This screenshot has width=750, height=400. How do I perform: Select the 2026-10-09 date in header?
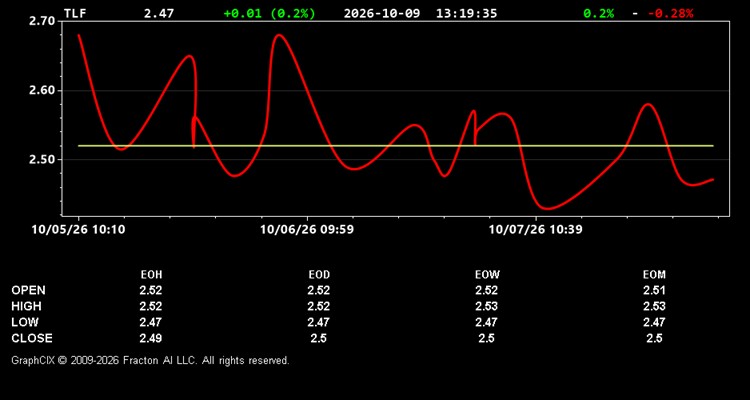(382, 13)
